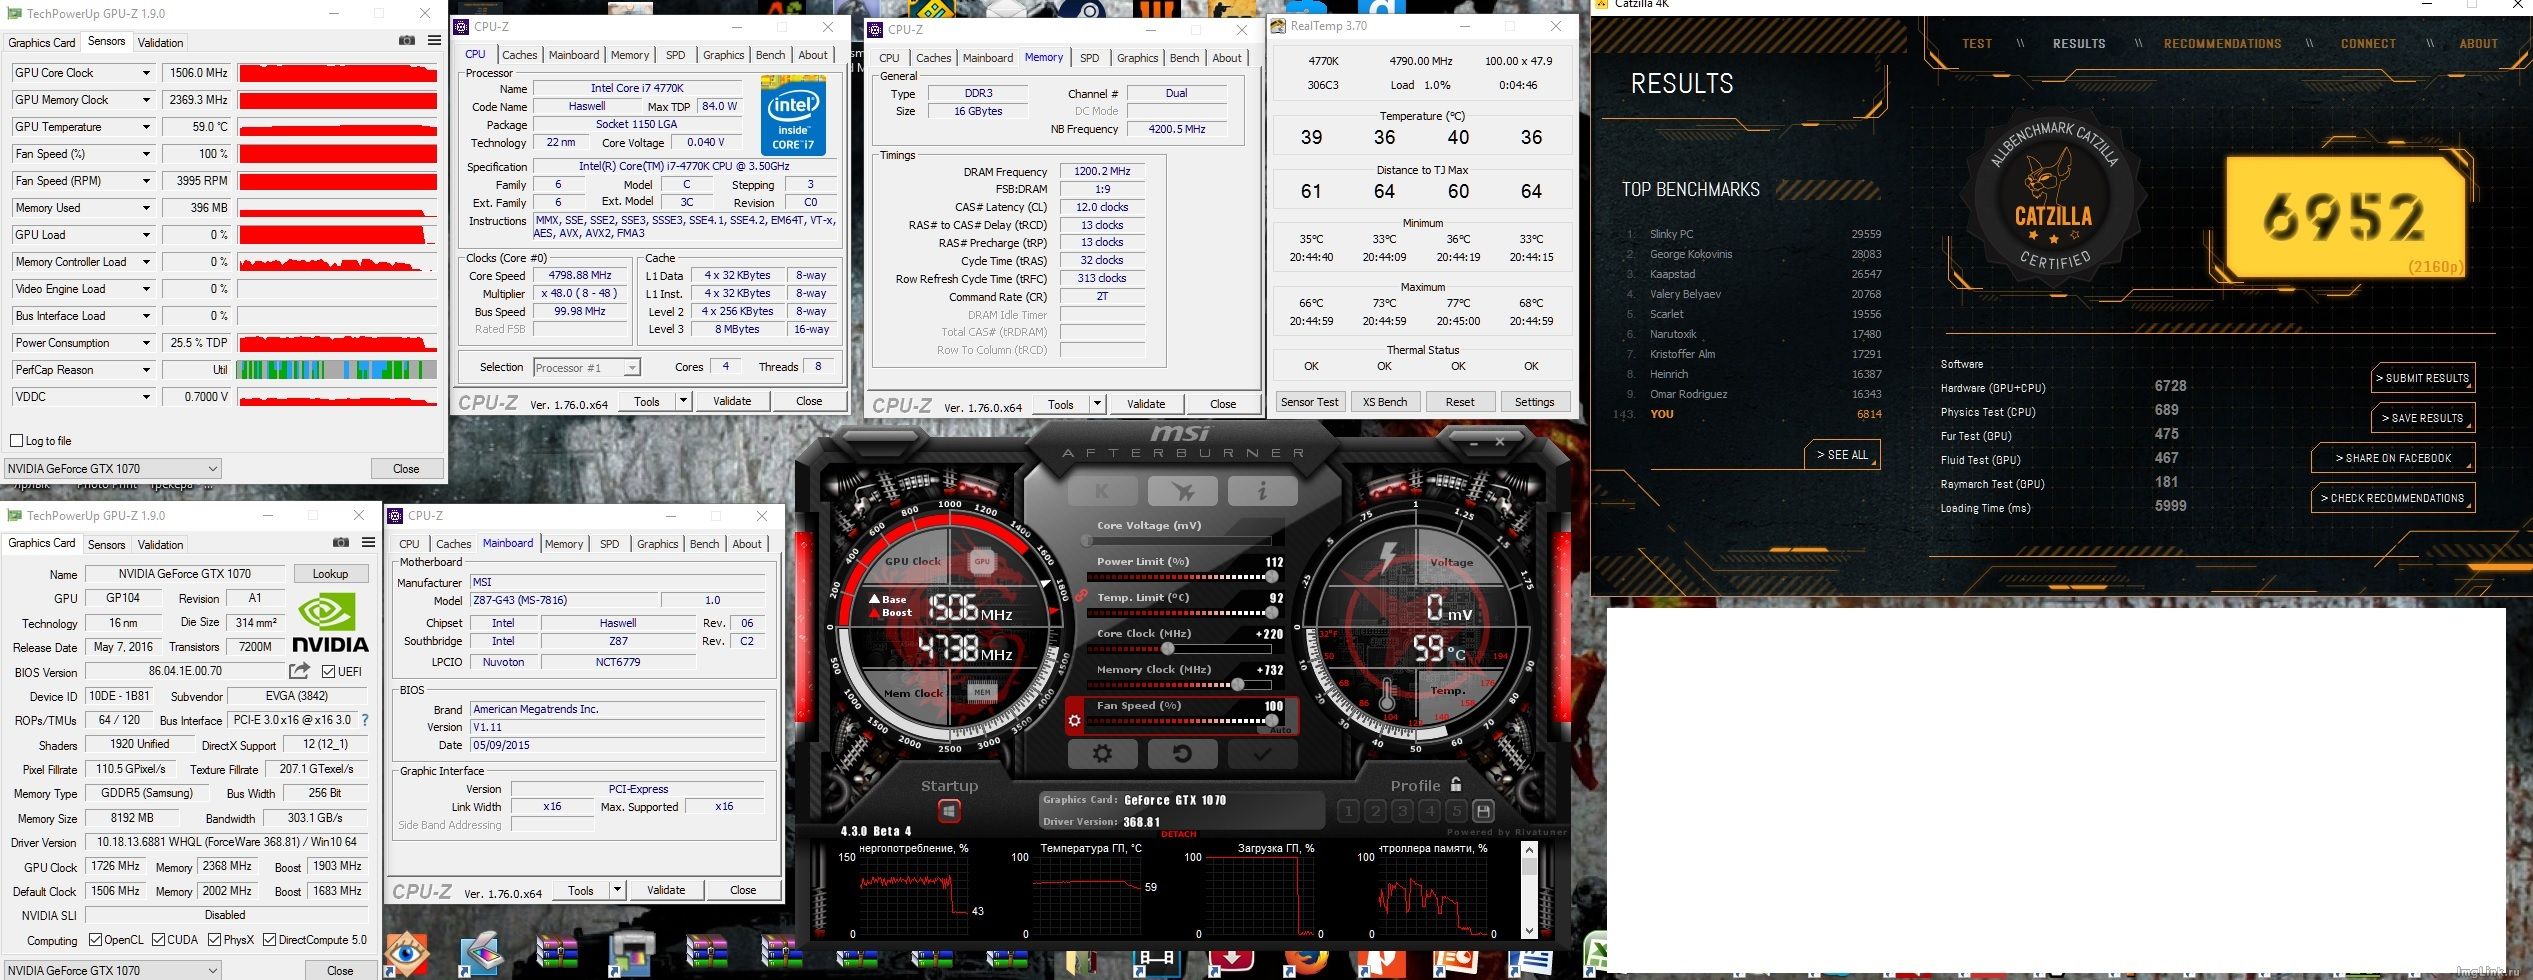The height and width of the screenshot is (980, 2533).
Task: Click Lookup button in GPU-Z
Action: (x=330, y=574)
